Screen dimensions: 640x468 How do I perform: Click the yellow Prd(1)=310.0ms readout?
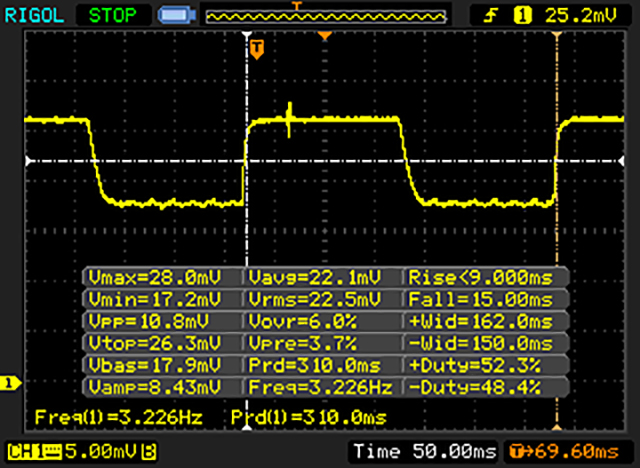[309, 417]
